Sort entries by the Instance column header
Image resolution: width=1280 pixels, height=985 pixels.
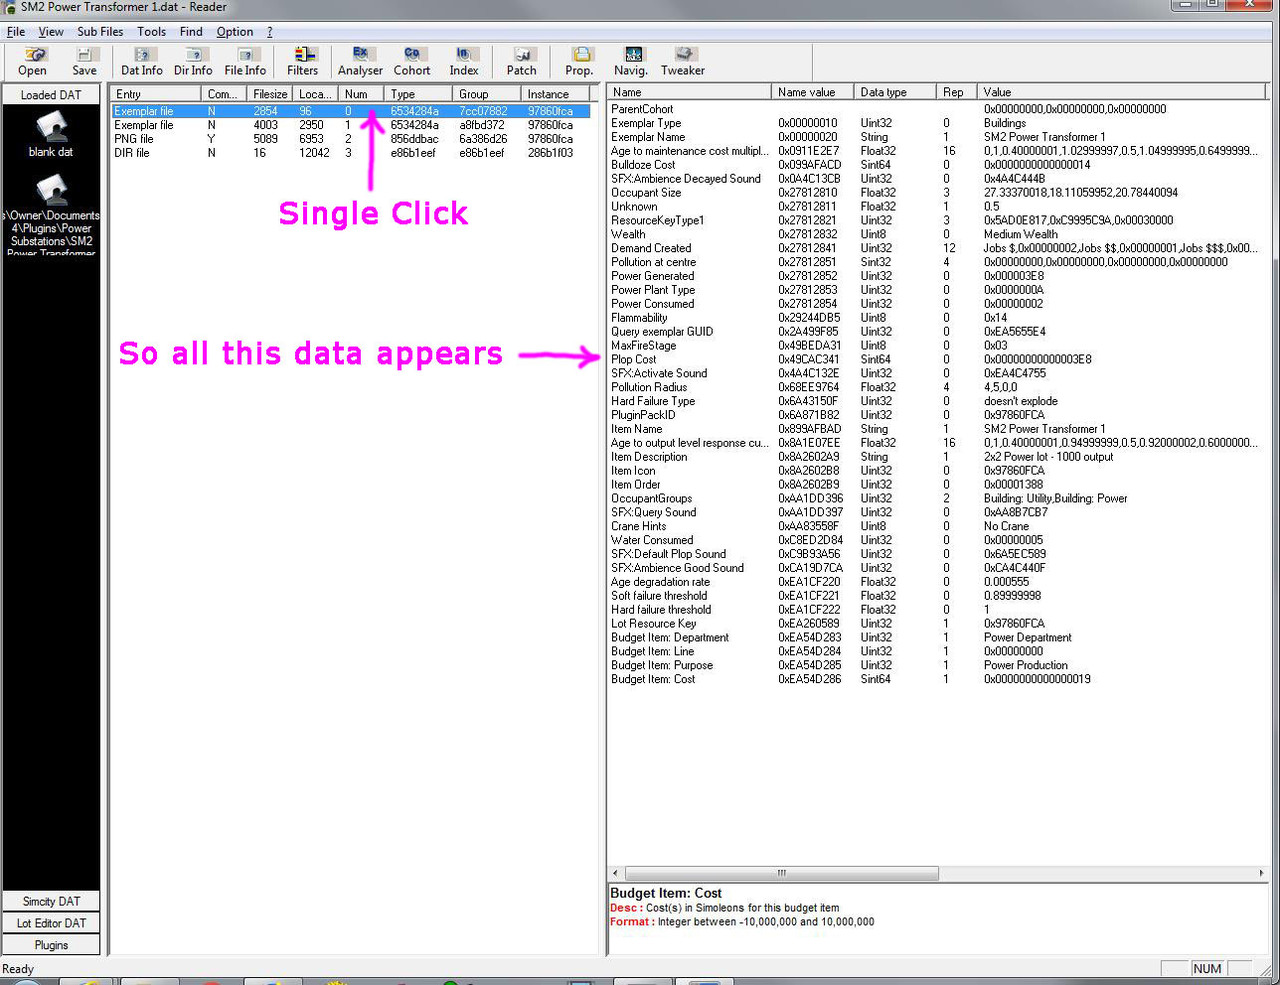pyautogui.click(x=558, y=94)
